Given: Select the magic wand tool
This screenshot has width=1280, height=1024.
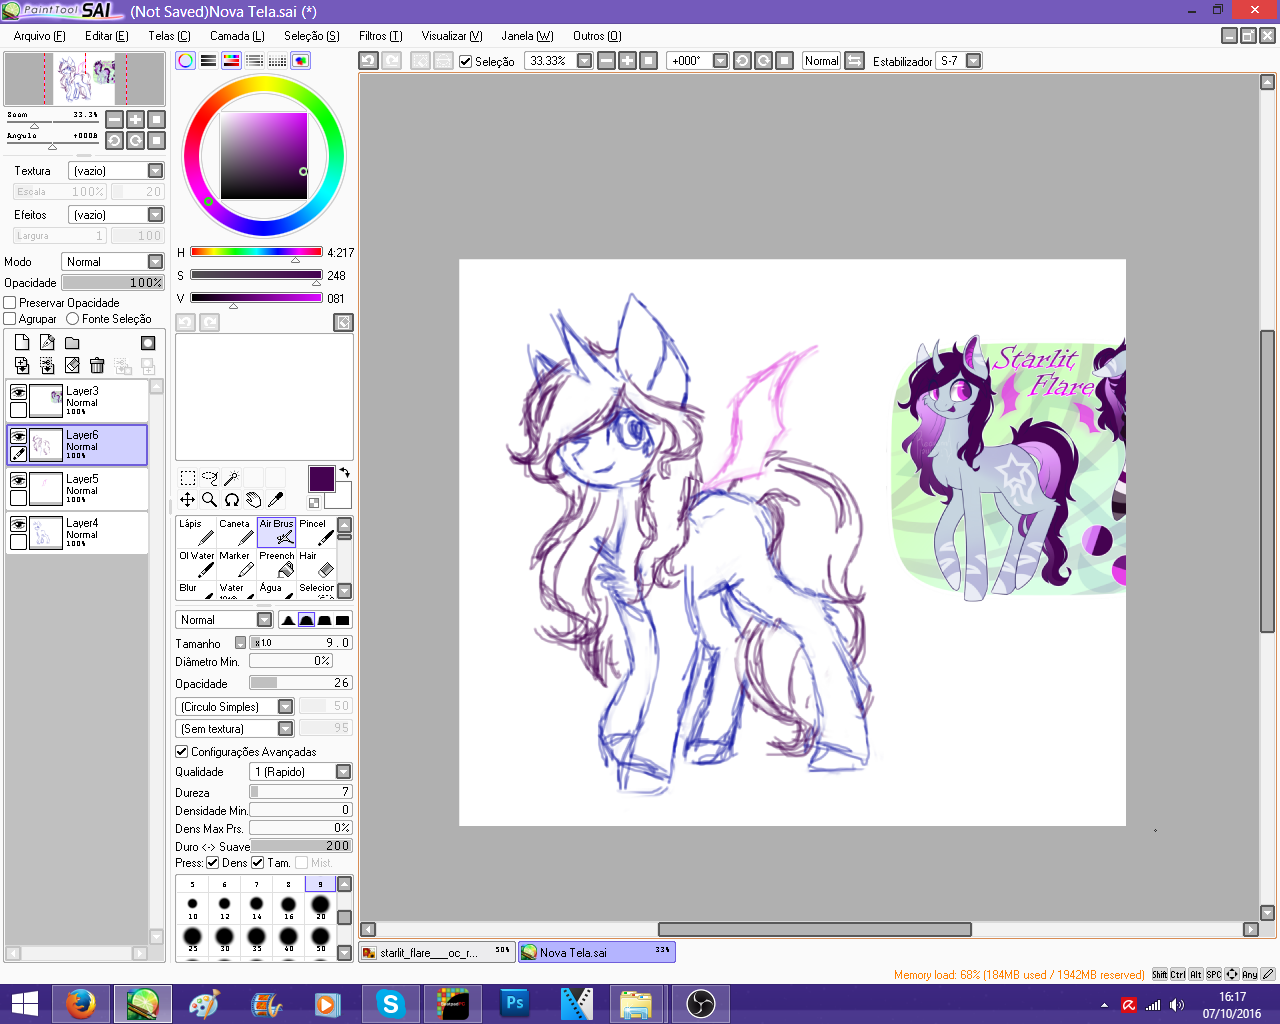Looking at the screenshot, I should tap(232, 478).
